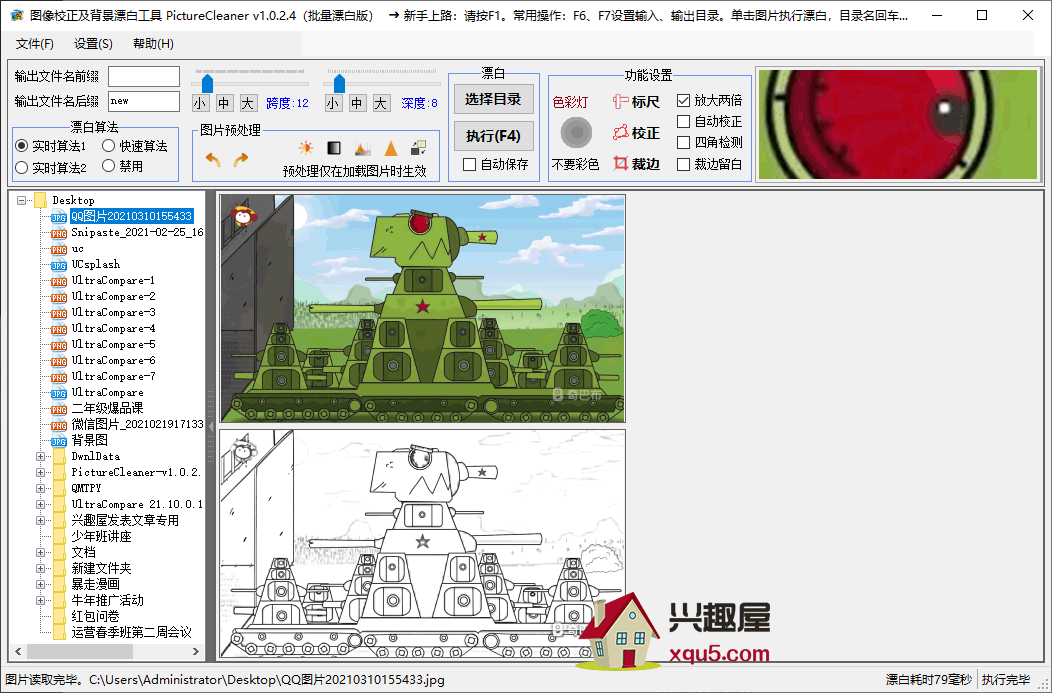Click the JPG icon beside 背景图
The height and width of the screenshot is (693, 1052).
[x=59, y=441]
